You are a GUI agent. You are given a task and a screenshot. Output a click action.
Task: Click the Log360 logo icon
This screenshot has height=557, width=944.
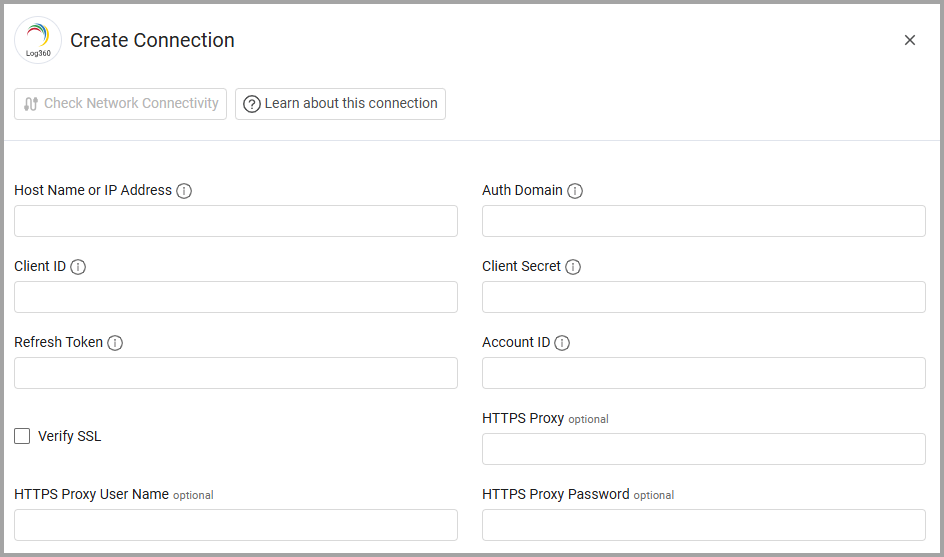(x=38, y=40)
